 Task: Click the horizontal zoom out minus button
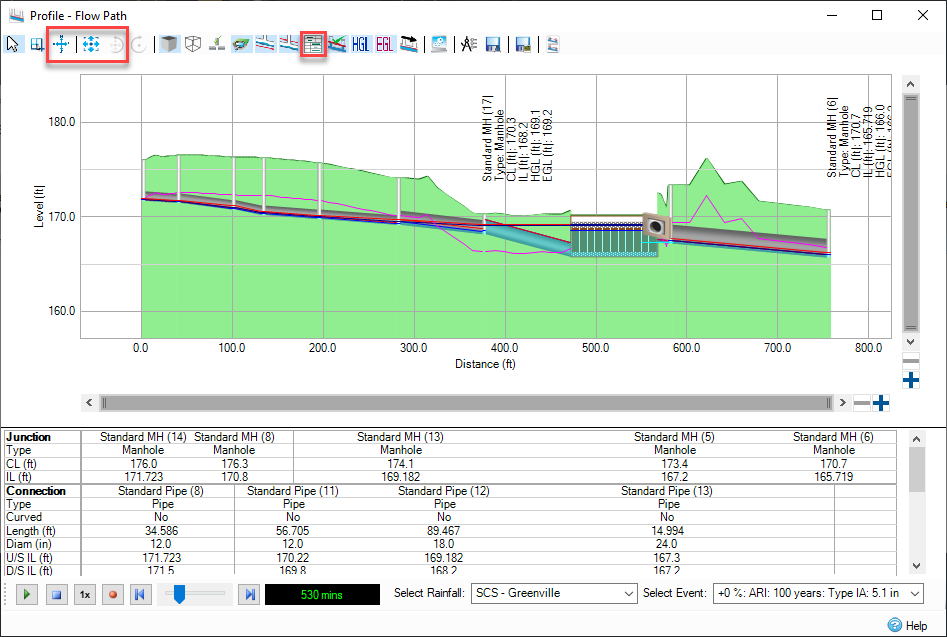point(862,403)
